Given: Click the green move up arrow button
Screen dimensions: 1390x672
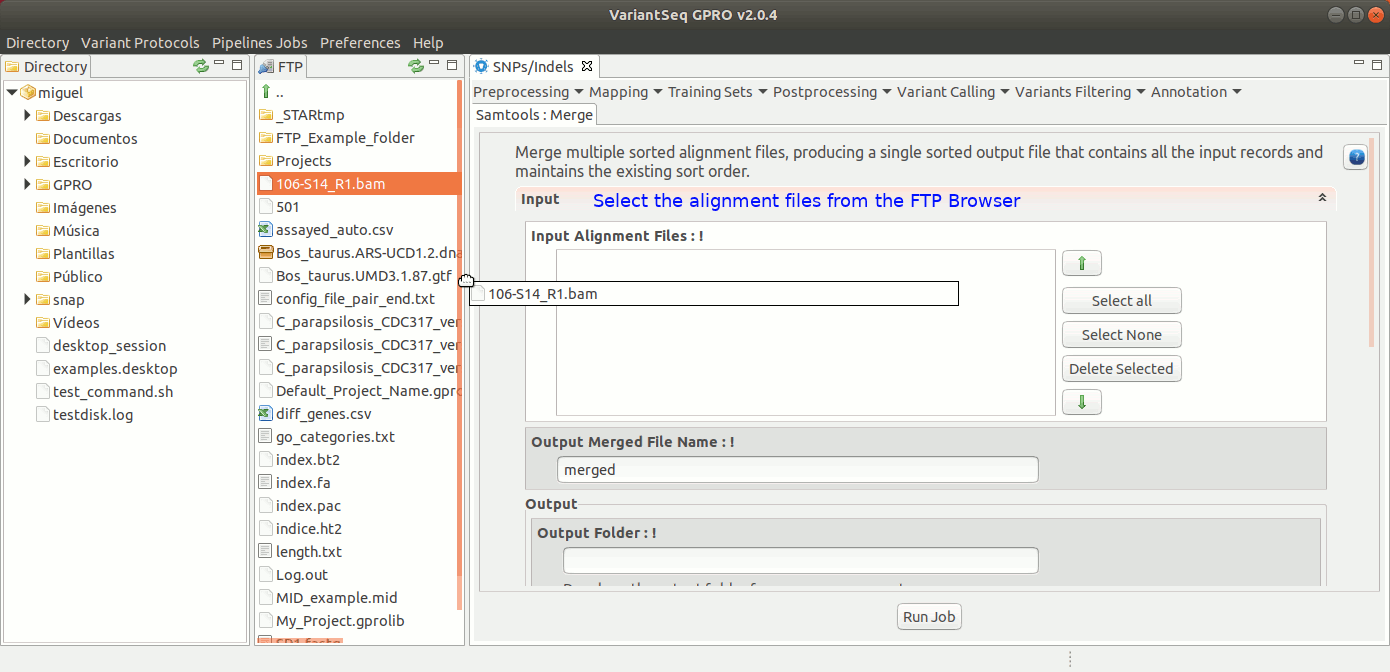Looking at the screenshot, I should (x=1081, y=264).
